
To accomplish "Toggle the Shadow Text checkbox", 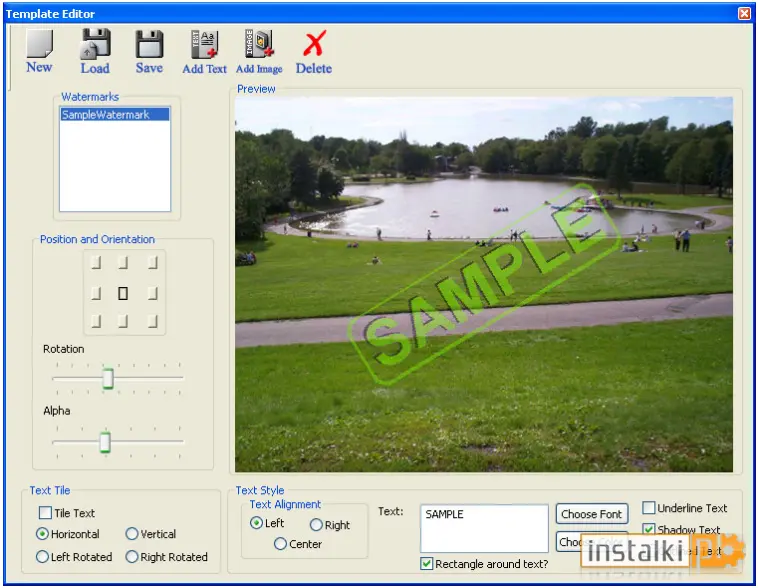I will click(x=649, y=529).
